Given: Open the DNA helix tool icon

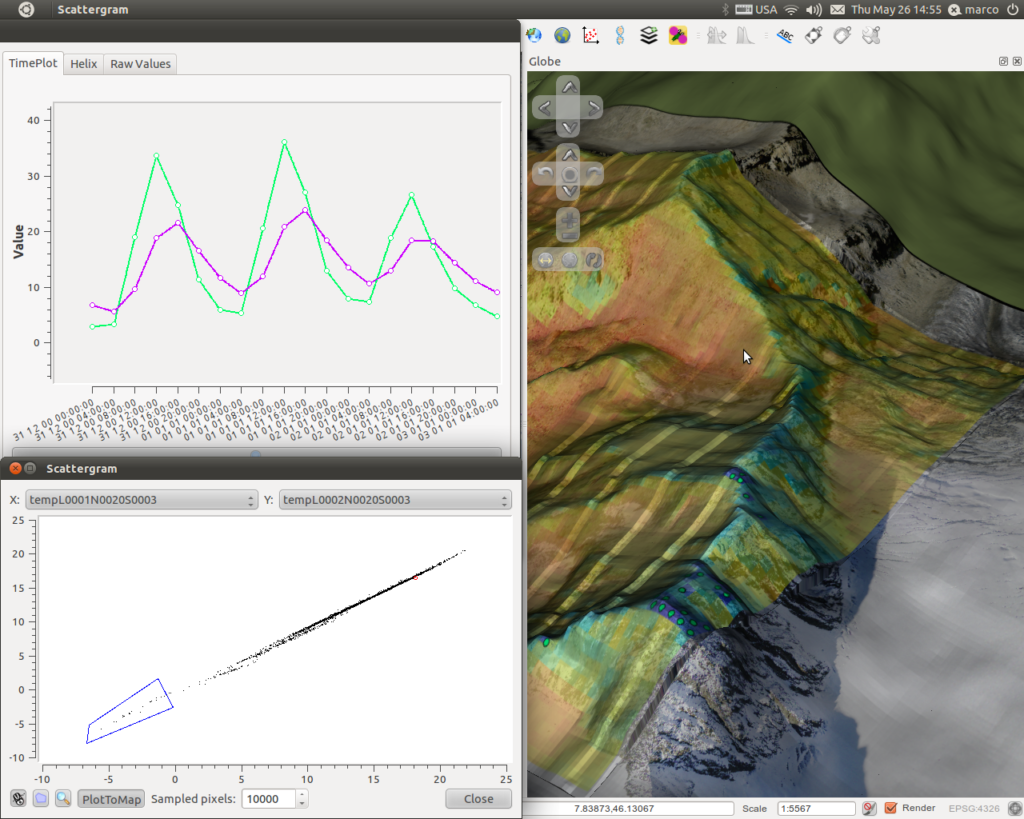Looking at the screenshot, I should click(620, 35).
